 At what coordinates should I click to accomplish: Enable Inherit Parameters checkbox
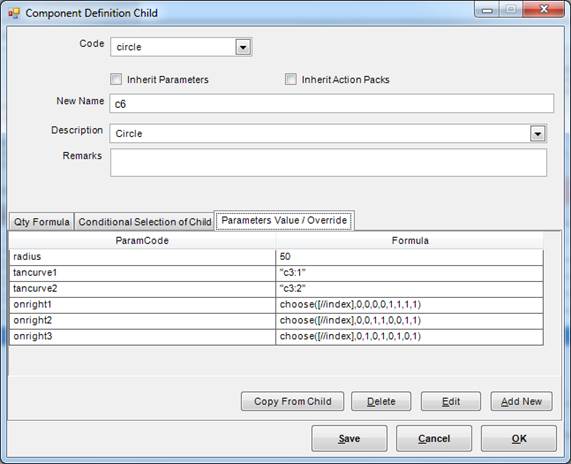116,79
